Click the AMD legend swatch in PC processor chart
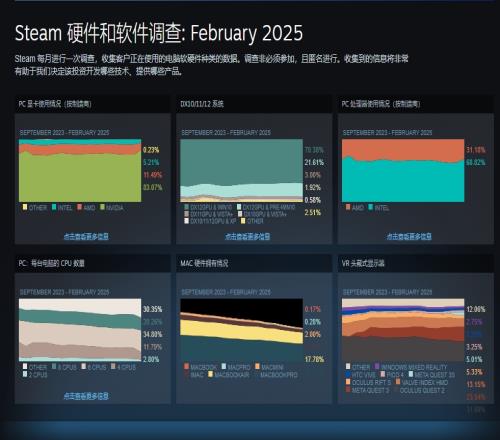This screenshot has width=500, height=440. (348, 207)
